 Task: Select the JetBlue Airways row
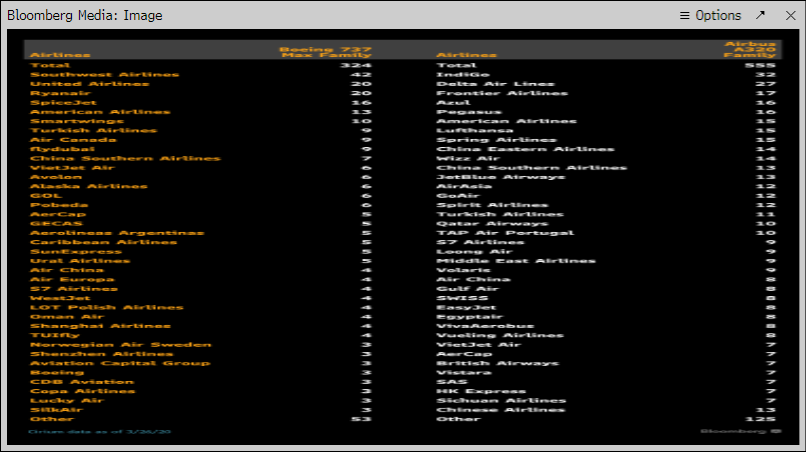click(606, 177)
